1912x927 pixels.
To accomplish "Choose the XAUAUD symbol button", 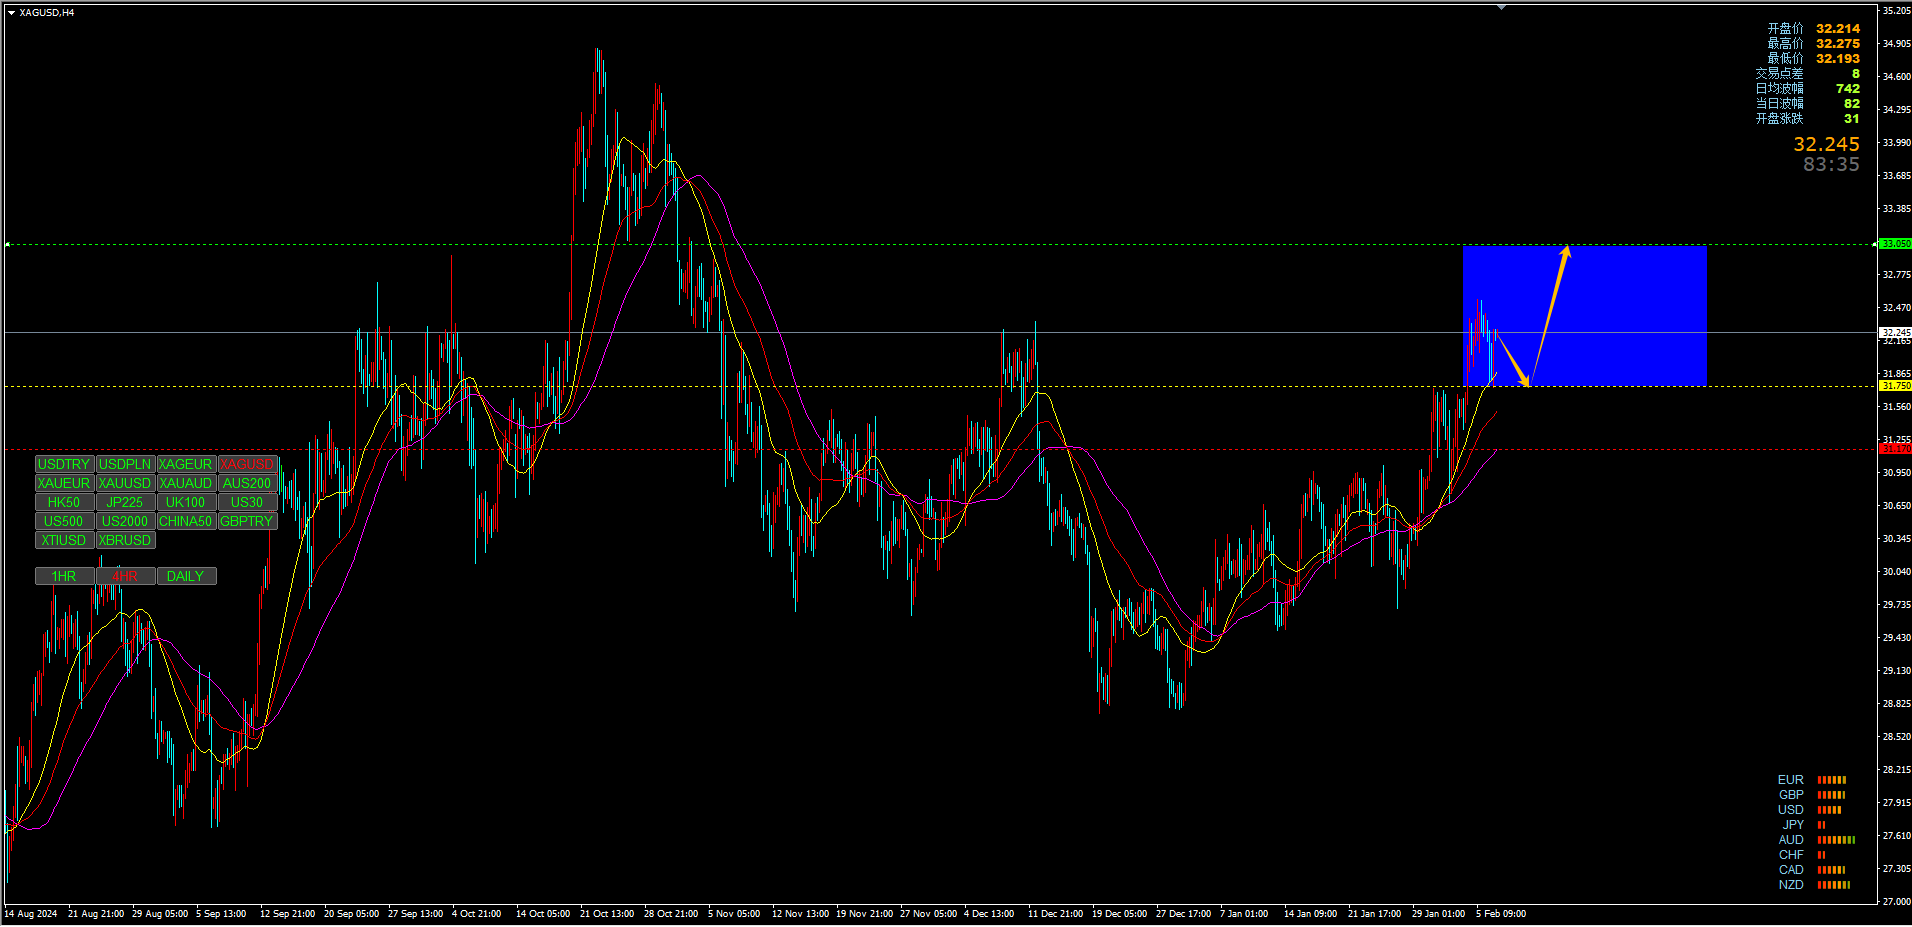I will click(x=186, y=484).
